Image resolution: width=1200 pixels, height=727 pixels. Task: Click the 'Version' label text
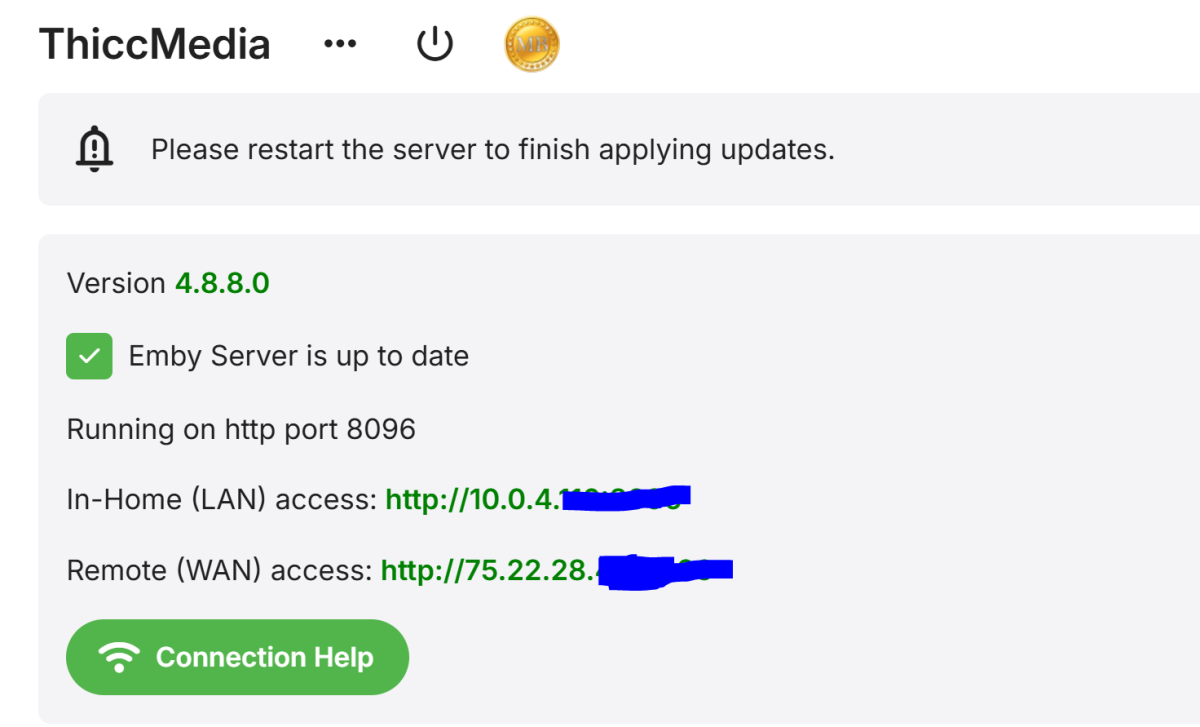pyautogui.click(x=116, y=283)
